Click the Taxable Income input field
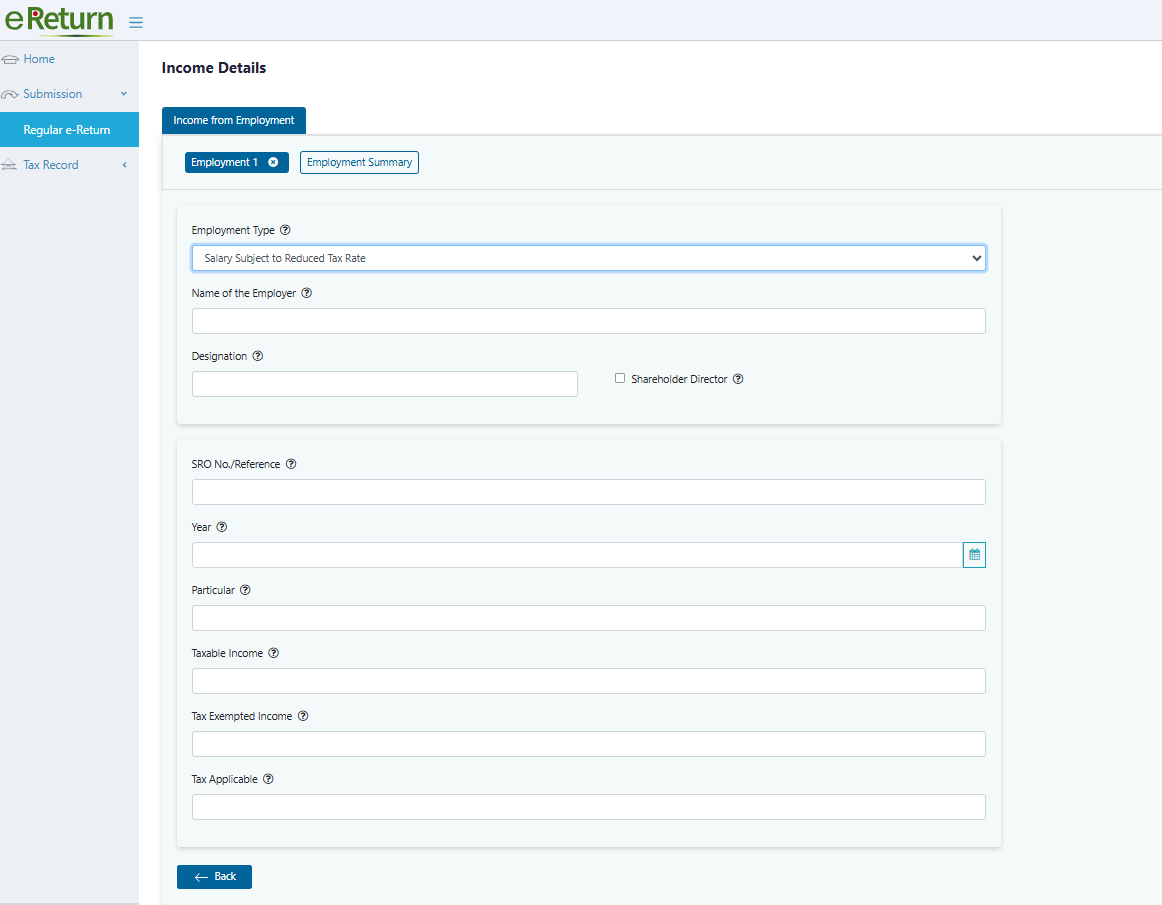This screenshot has width=1162, height=905. (x=588, y=681)
